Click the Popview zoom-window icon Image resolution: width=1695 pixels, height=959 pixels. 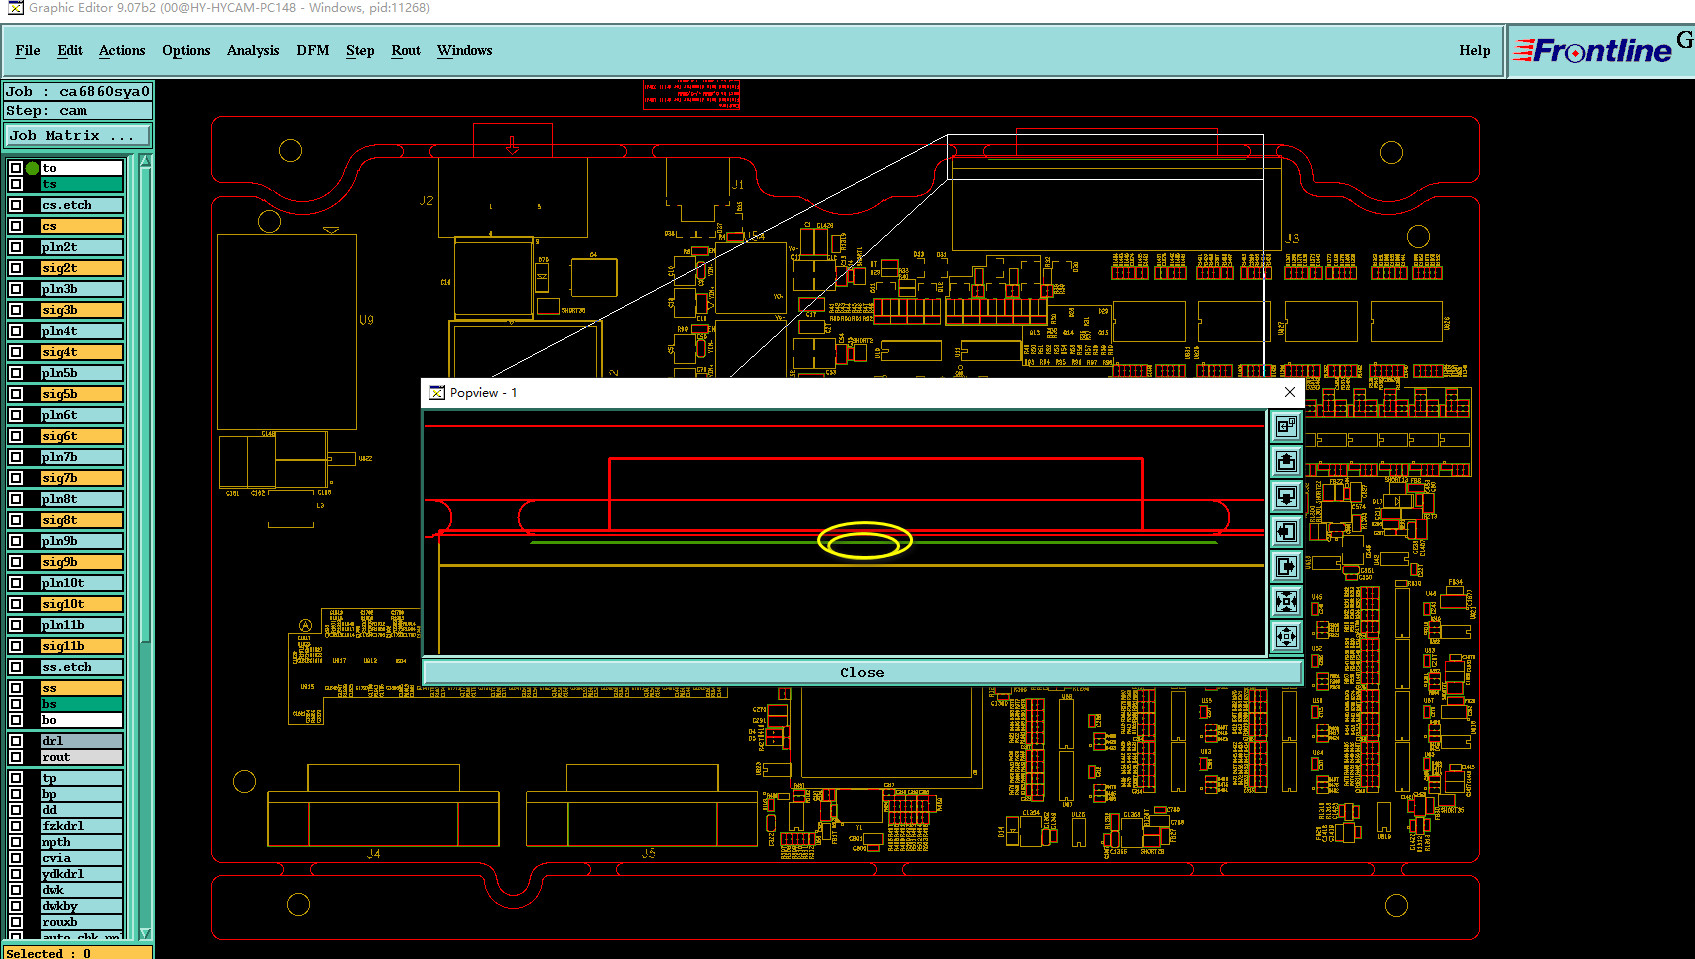pos(1286,427)
